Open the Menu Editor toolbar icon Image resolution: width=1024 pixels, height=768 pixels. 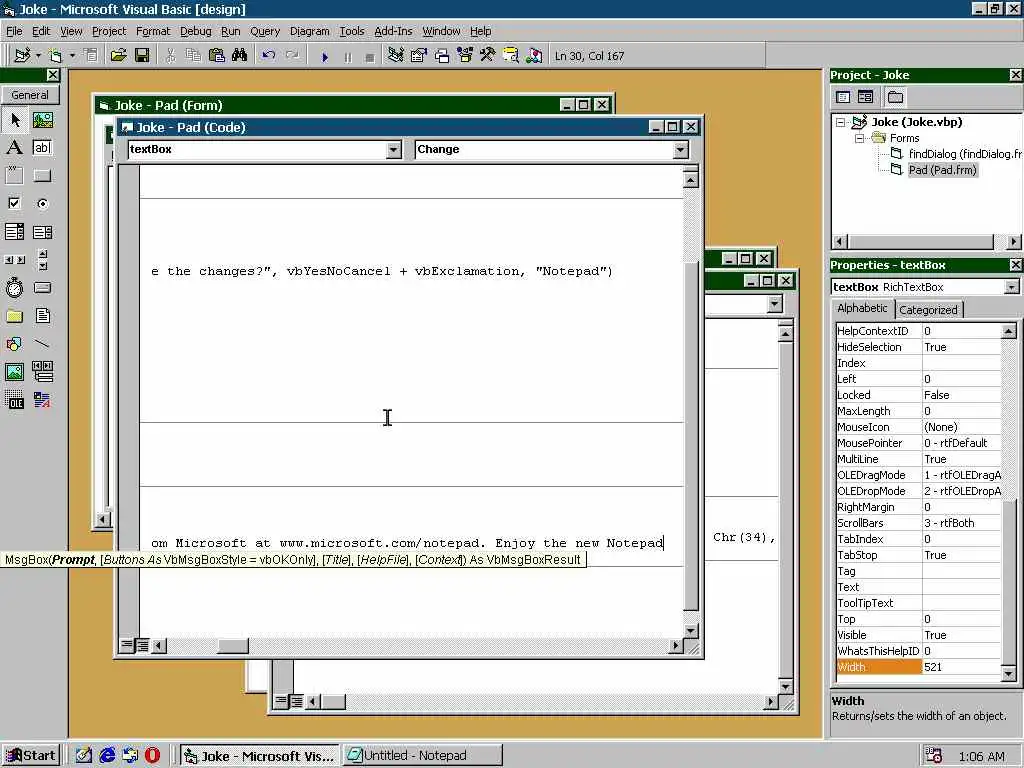(x=91, y=56)
